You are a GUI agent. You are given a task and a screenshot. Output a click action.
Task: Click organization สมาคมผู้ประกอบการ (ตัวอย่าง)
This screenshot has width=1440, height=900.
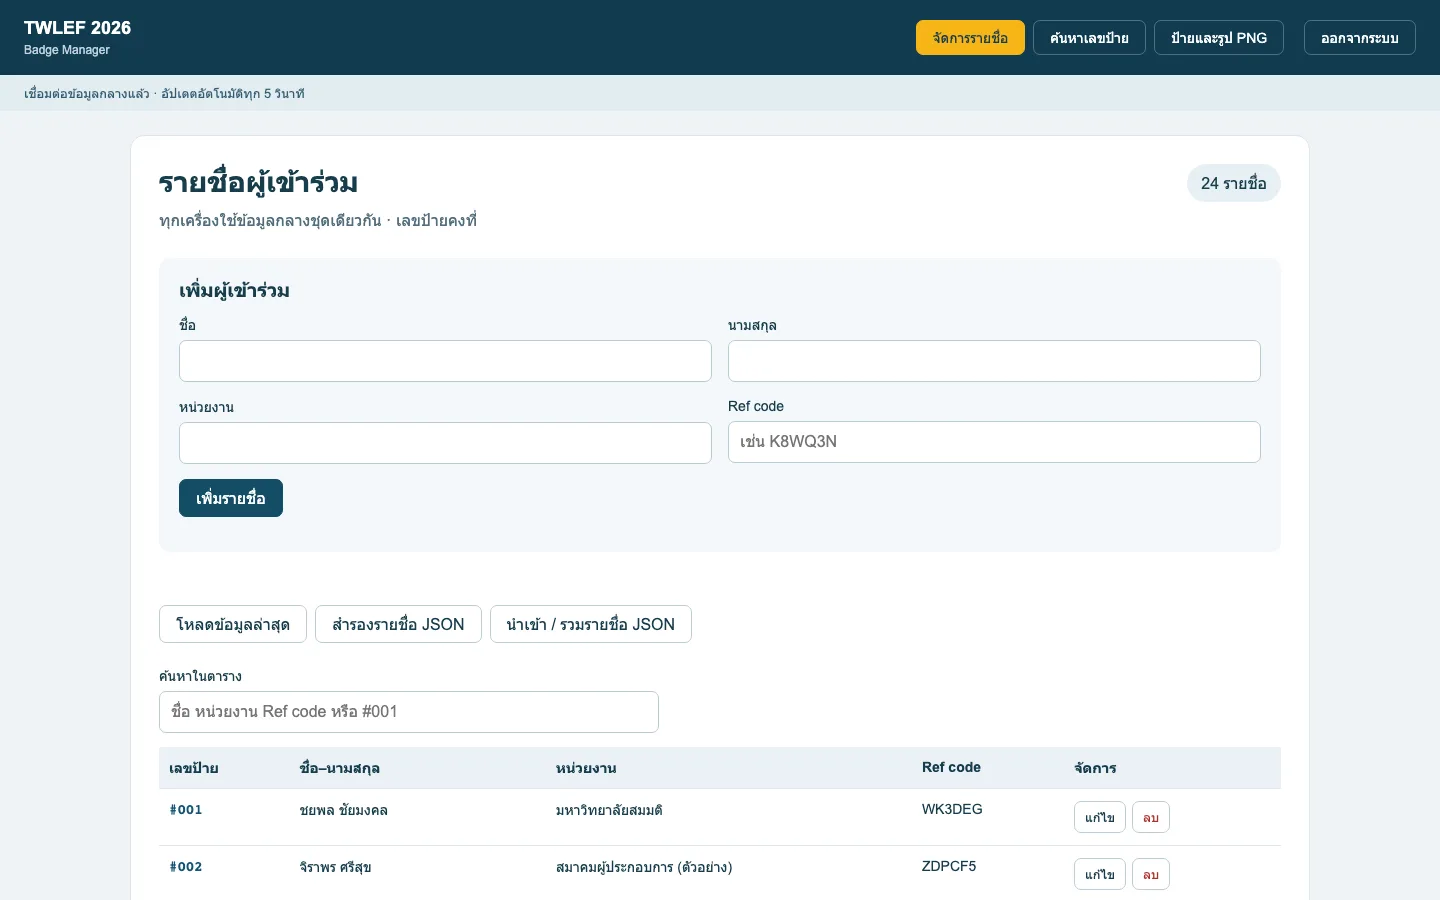pos(644,867)
